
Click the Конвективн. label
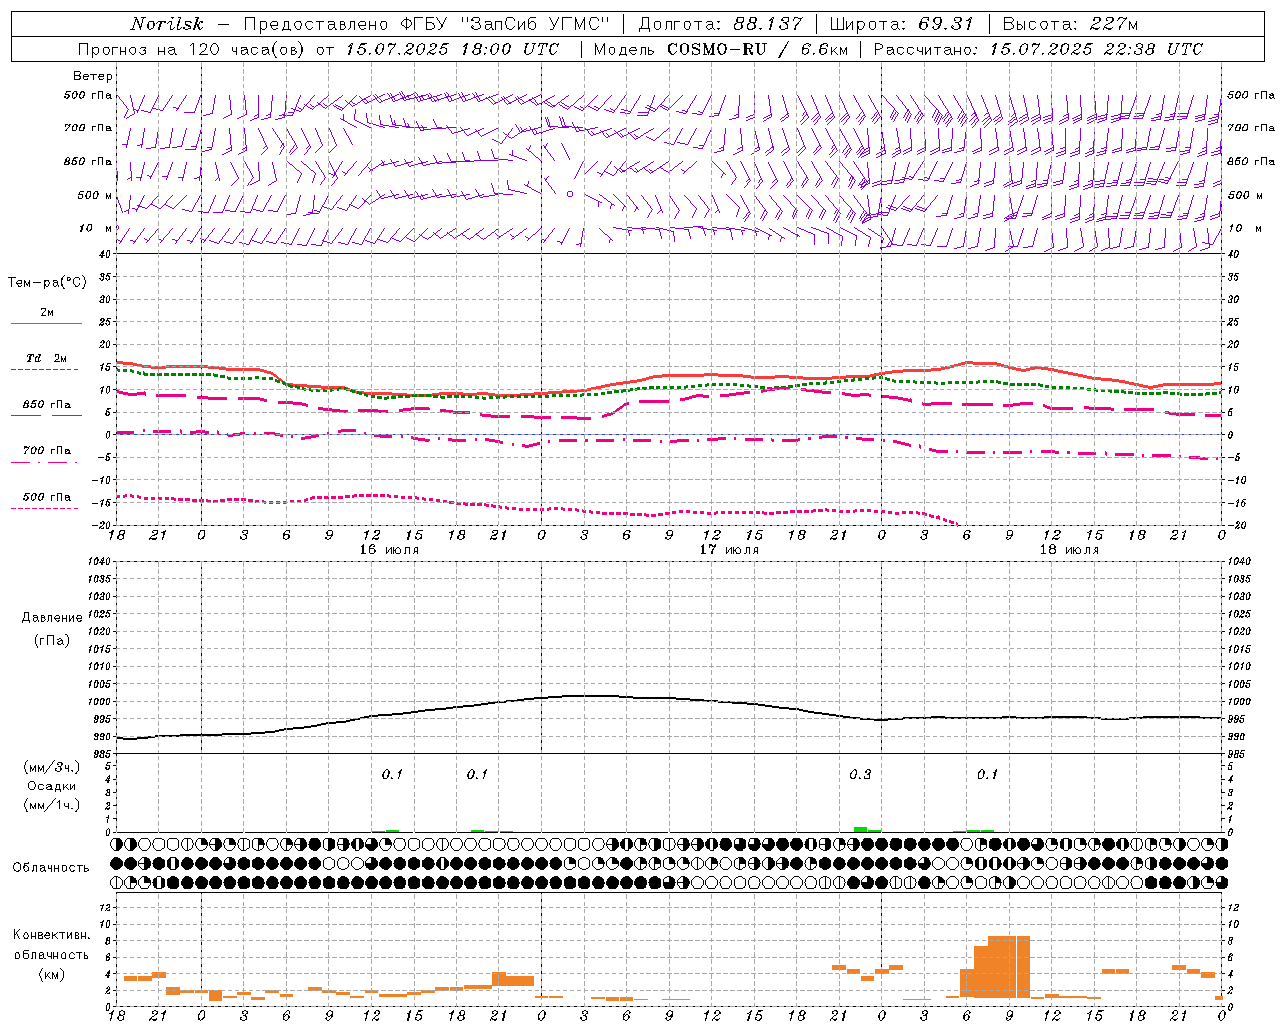[52, 935]
